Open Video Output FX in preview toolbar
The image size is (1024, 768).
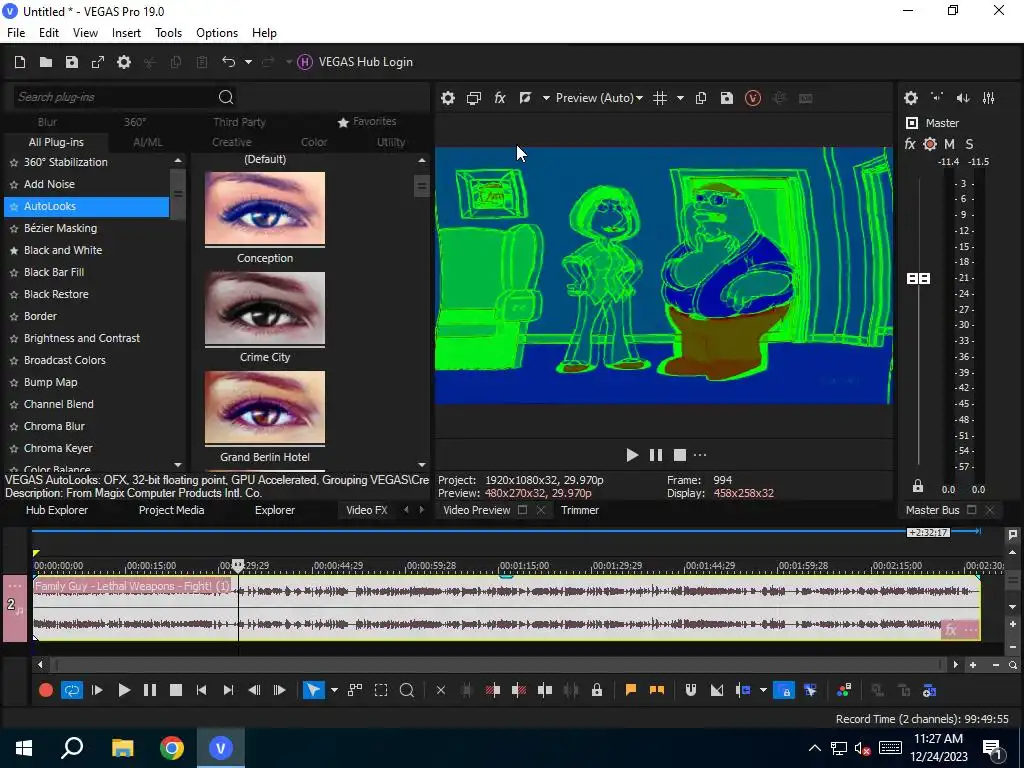[500, 98]
